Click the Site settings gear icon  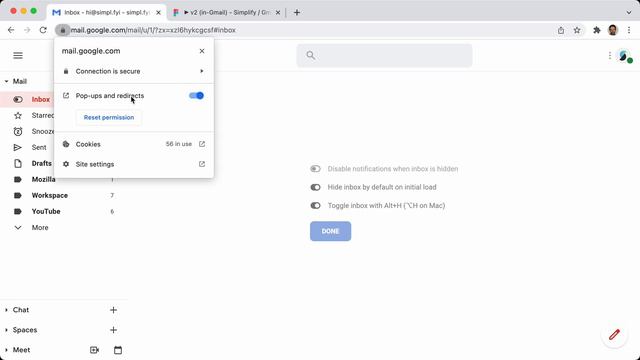66,164
